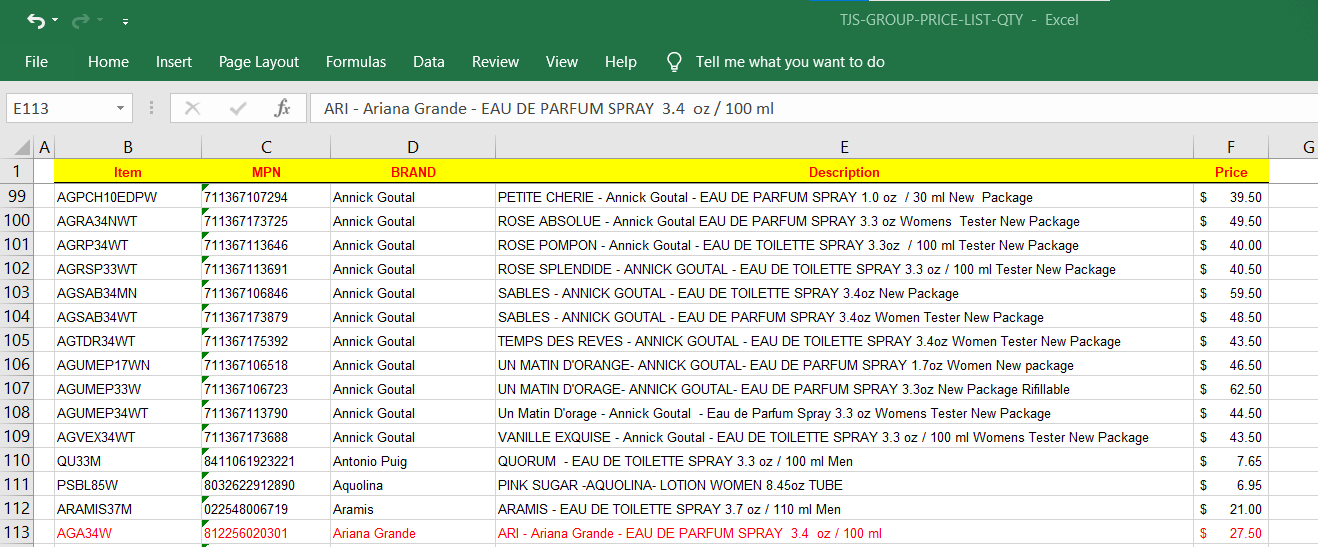Select column D header
The image size is (1318, 547).
(413, 147)
